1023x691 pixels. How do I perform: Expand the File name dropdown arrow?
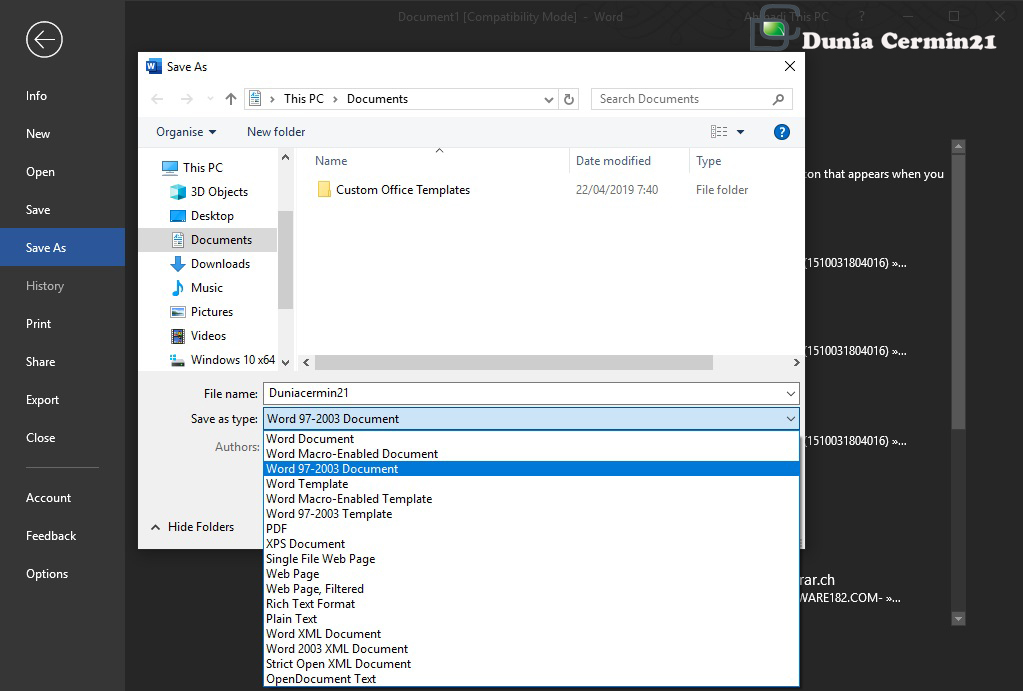pyautogui.click(x=791, y=393)
